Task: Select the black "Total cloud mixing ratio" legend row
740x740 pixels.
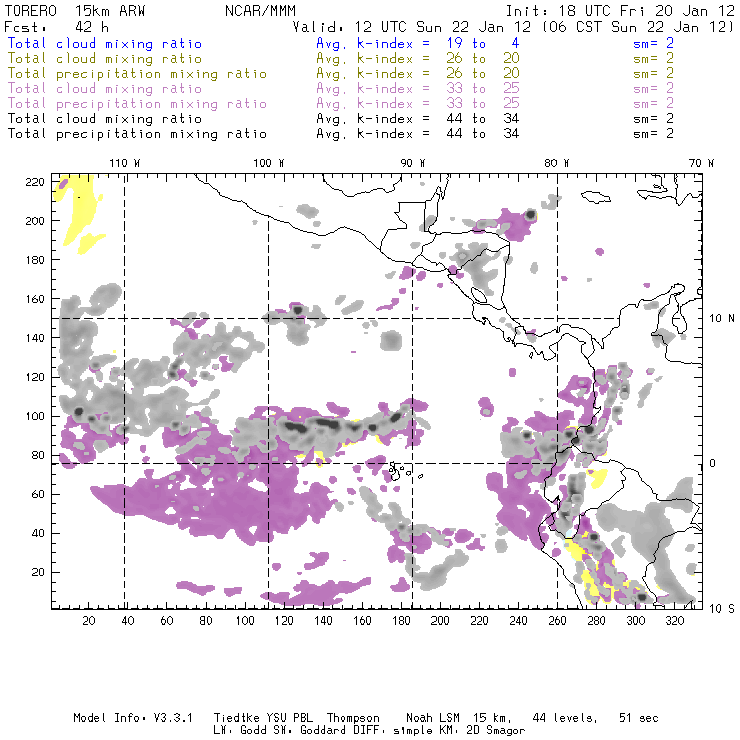Action: (x=105, y=118)
